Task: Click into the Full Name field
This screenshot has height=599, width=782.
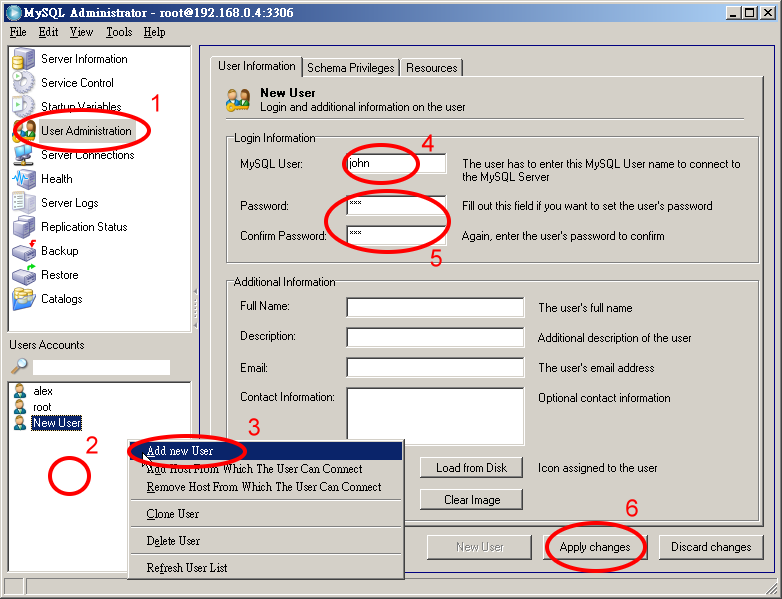Action: (x=435, y=307)
